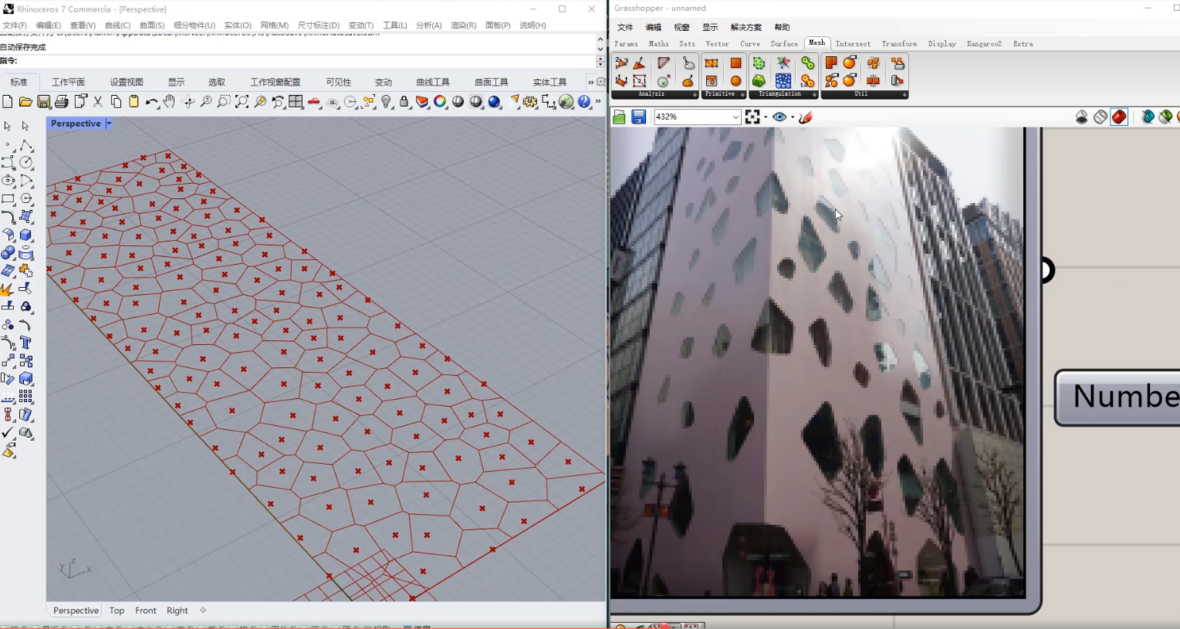The height and width of the screenshot is (629, 1180).
Task: Open the 说明(H) menu in Rhino
Action: (532, 25)
